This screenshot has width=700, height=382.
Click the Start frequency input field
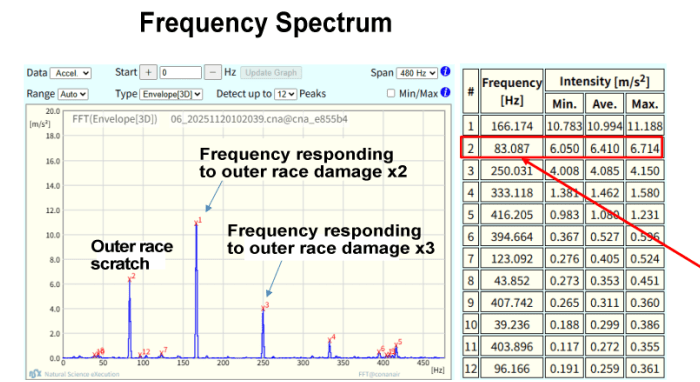180,72
